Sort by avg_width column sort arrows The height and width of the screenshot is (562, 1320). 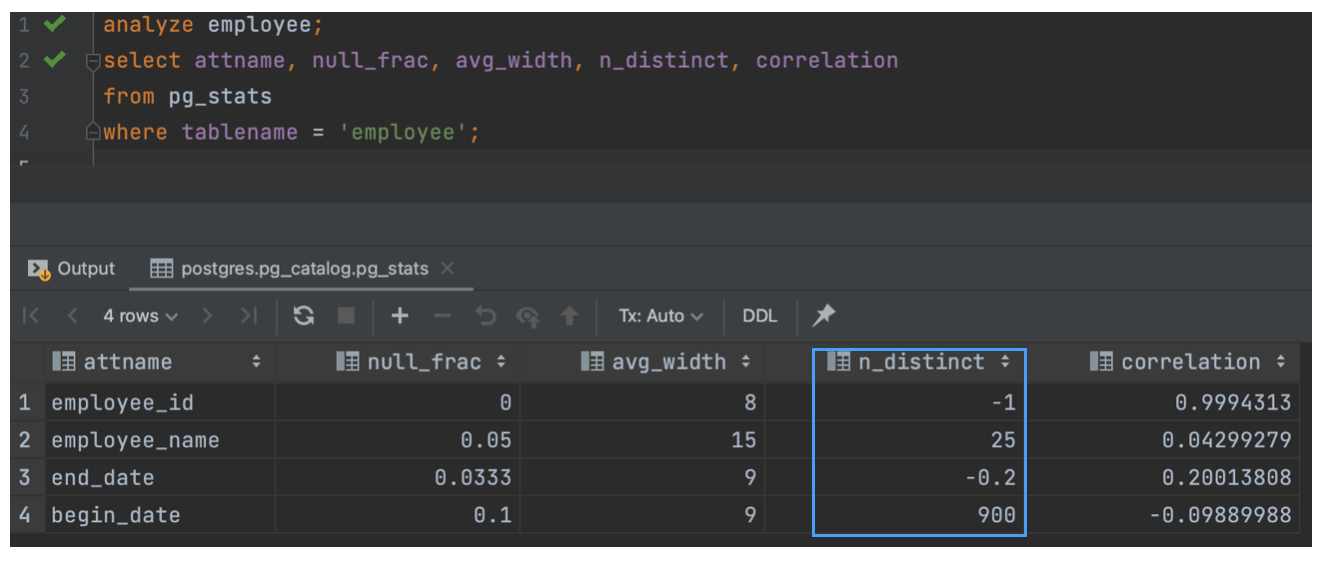[x=746, y=362]
